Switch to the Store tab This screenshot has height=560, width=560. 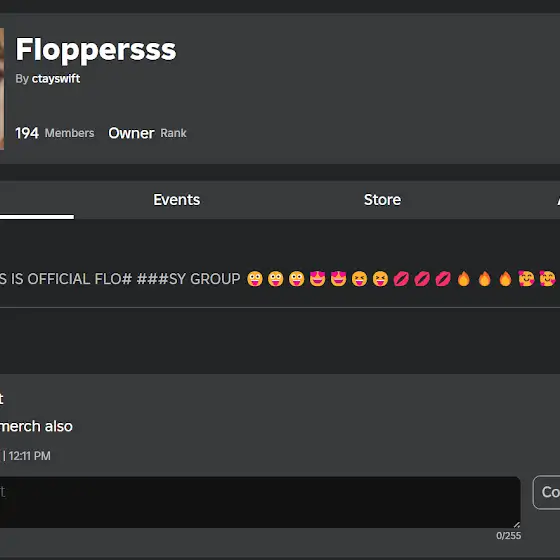[382, 200]
